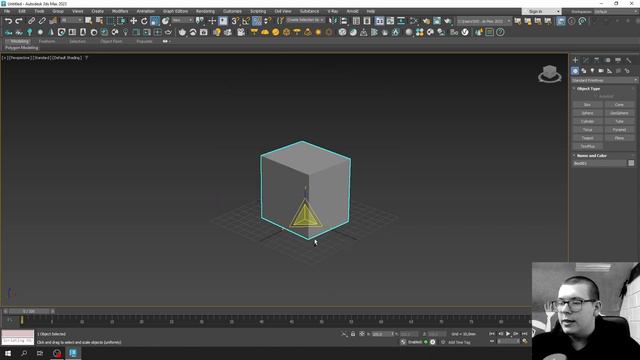The image size is (640, 360).
Task: Open the Utilities wrench tab
Action: click(629, 60)
